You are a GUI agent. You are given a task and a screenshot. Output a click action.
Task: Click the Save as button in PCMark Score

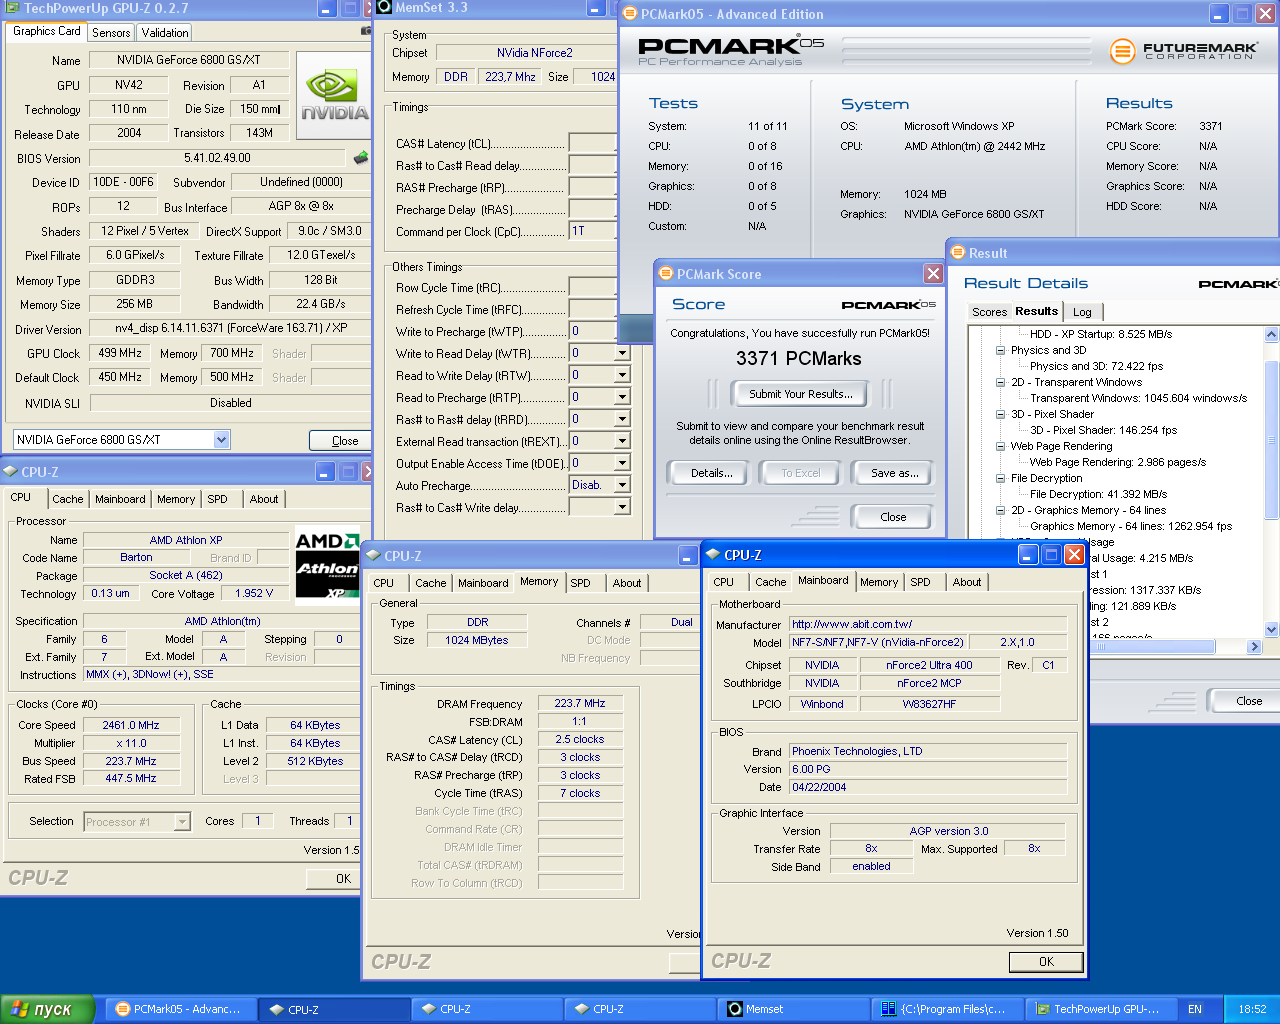894,473
